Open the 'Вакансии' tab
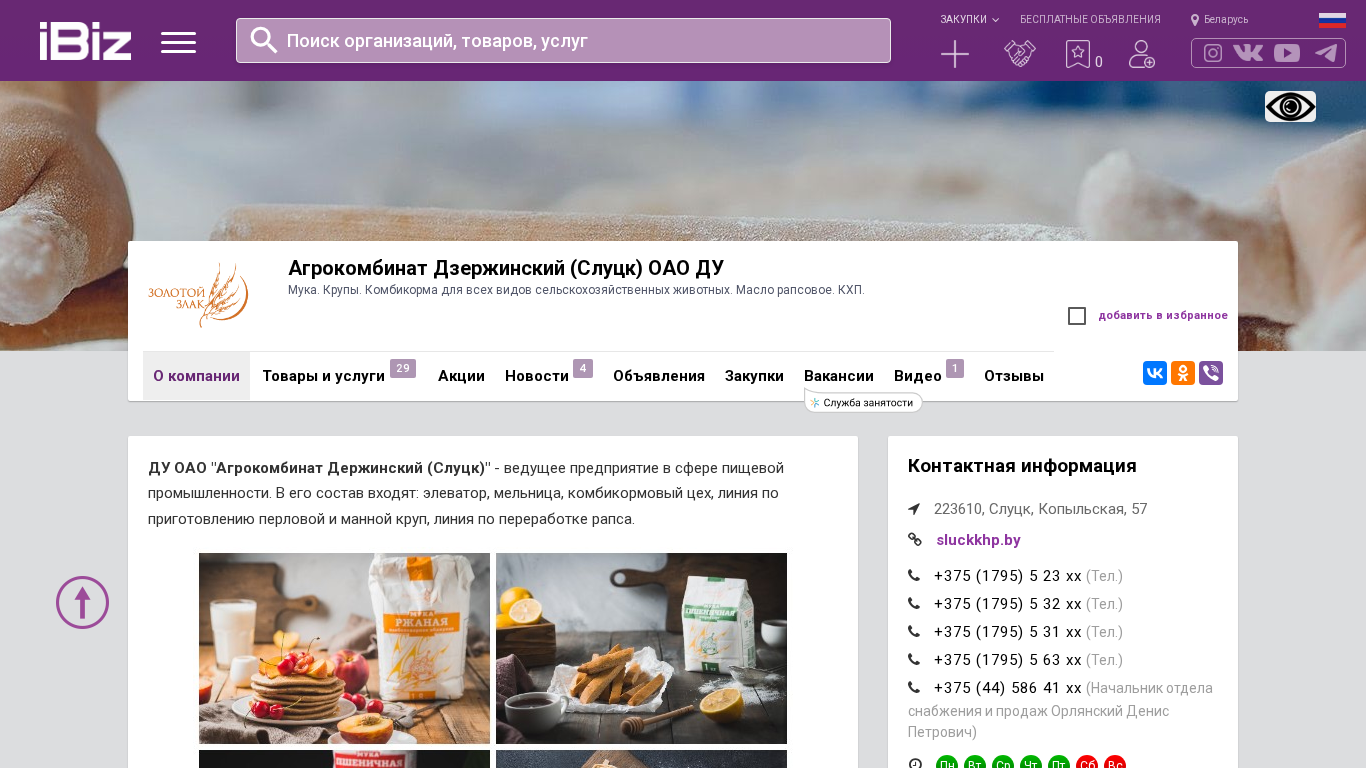 [x=839, y=376]
